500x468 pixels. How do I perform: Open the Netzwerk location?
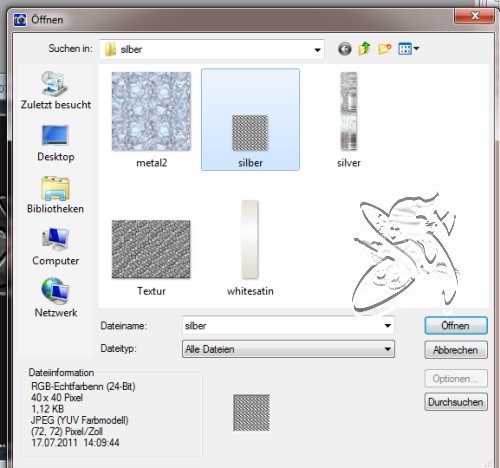click(56, 298)
